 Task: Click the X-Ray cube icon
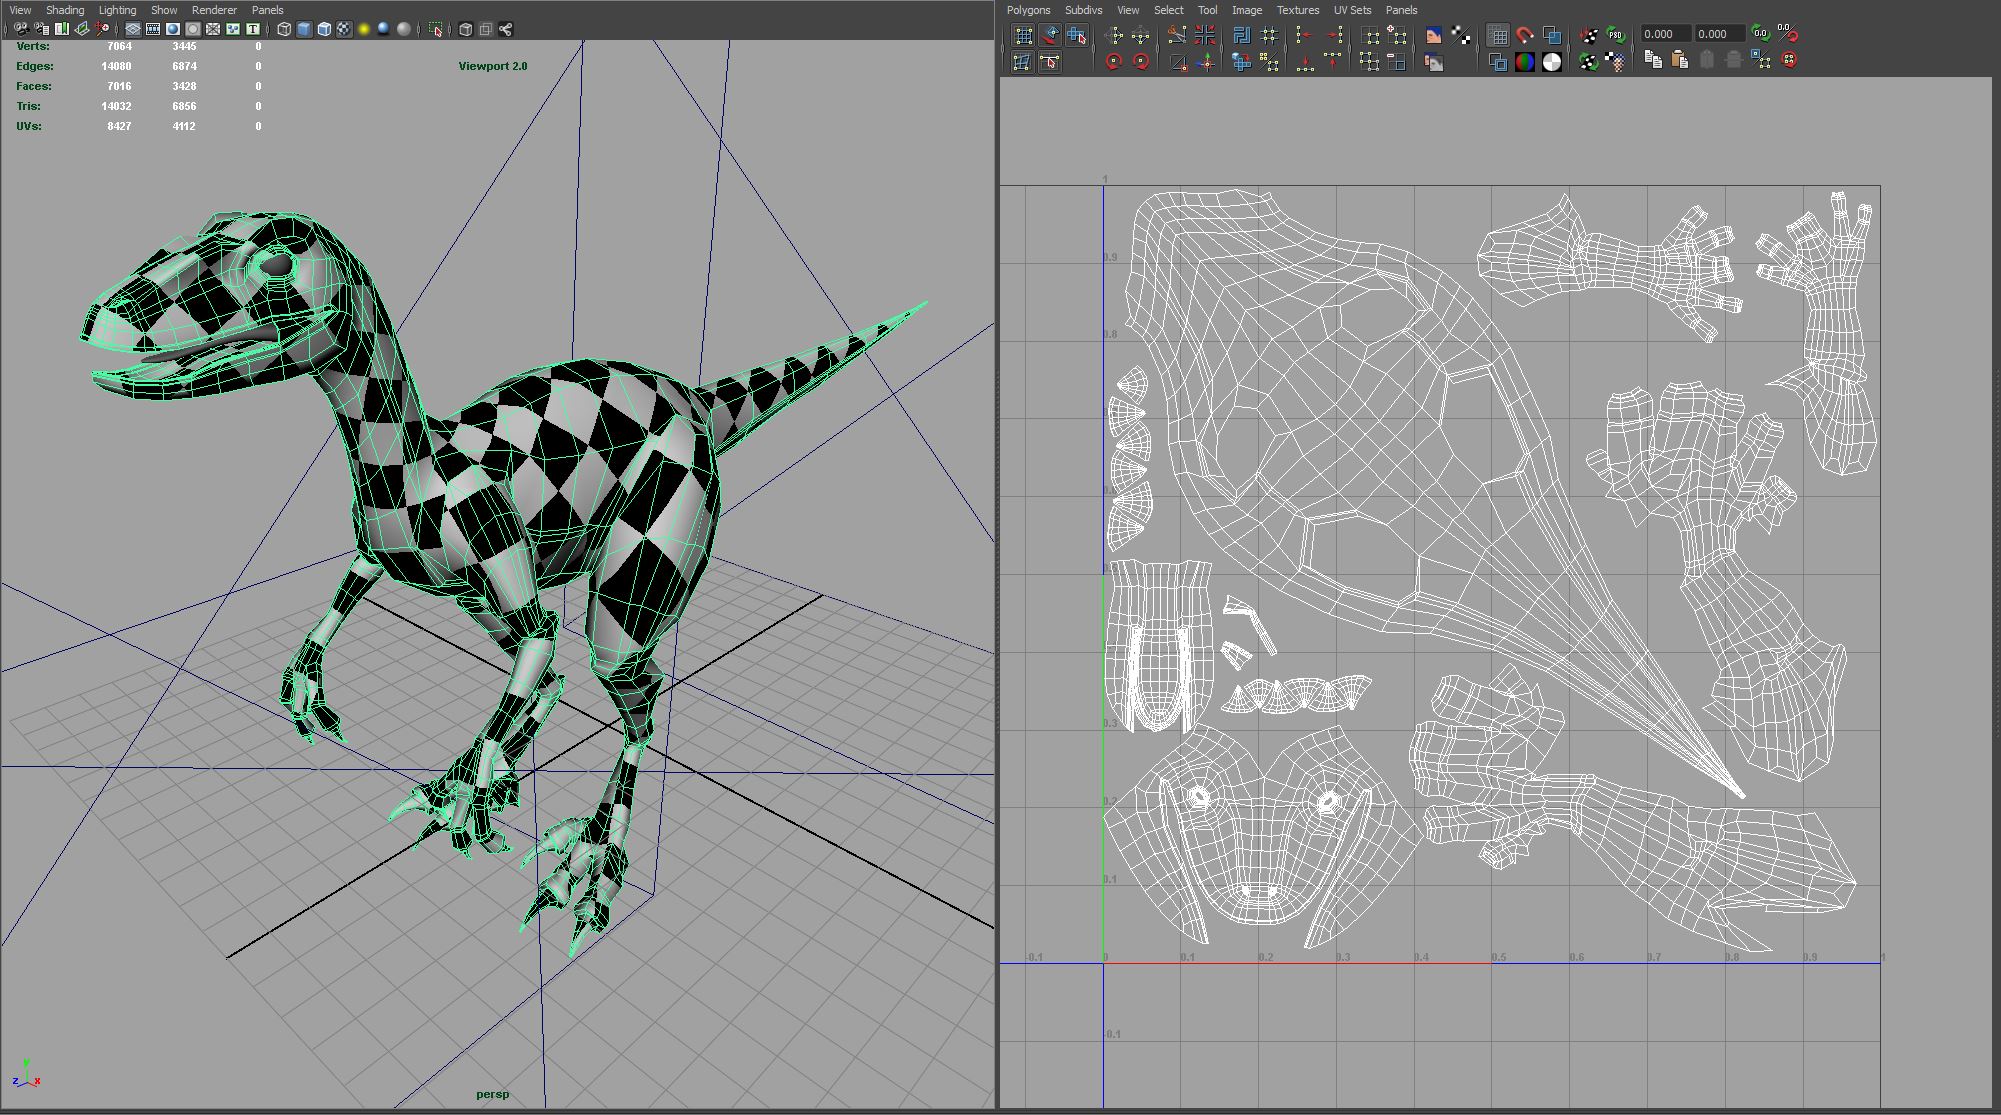(x=465, y=30)
